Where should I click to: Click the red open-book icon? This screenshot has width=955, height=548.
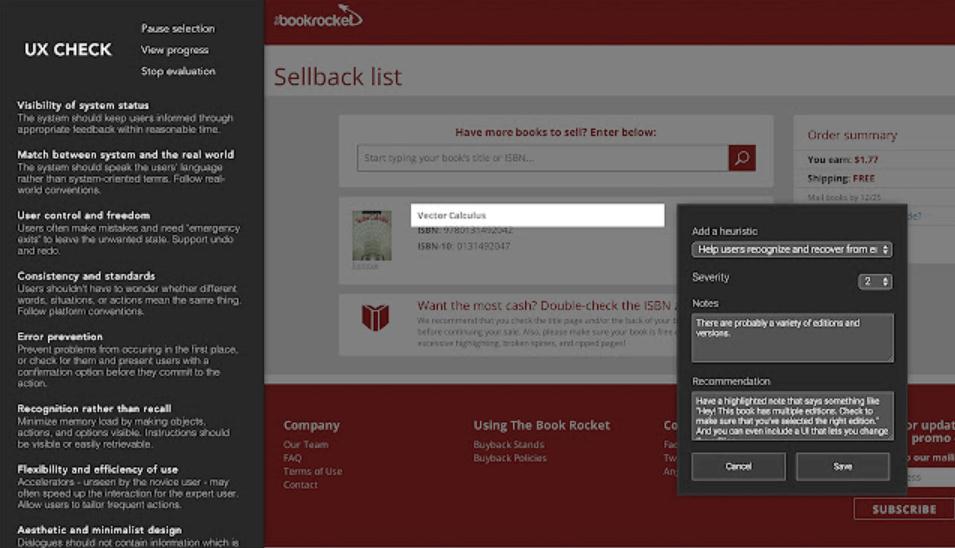pyautogui.click(x=375, y=317)
